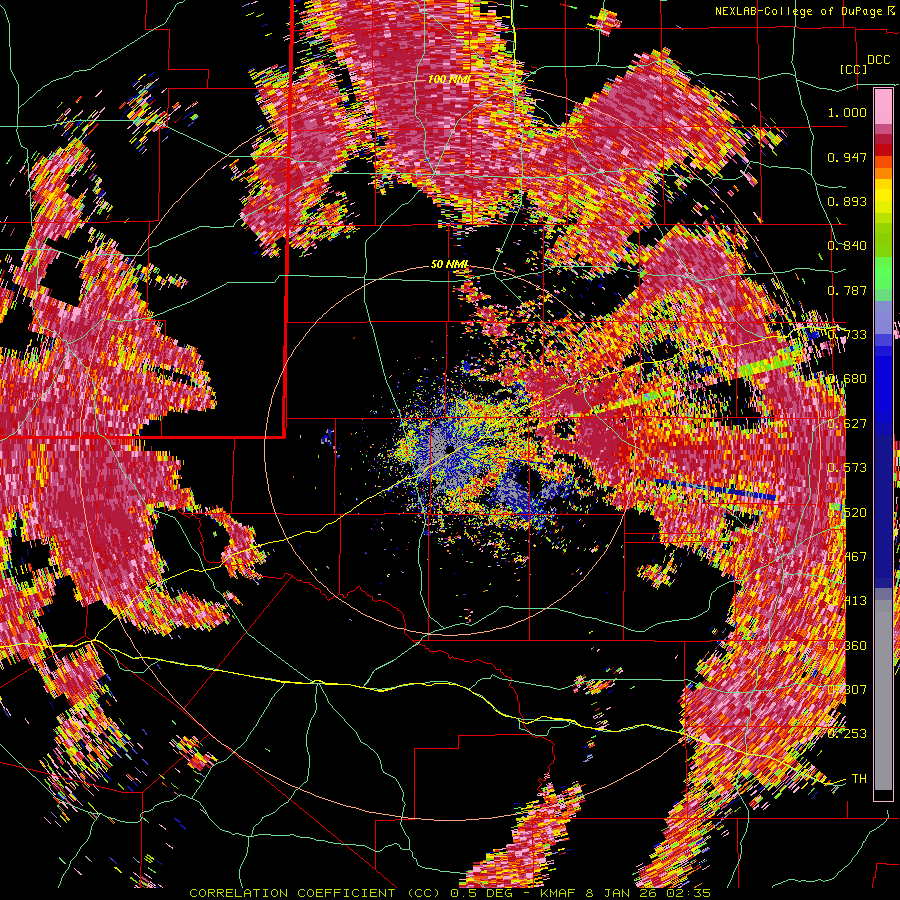Select the 0.787 scale value
The image size is (900, 900).
[847, 290]
